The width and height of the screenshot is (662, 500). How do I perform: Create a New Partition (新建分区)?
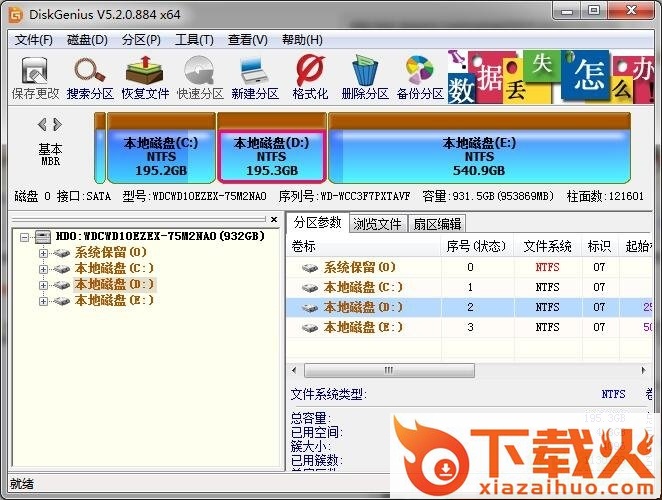coord(255,78)
